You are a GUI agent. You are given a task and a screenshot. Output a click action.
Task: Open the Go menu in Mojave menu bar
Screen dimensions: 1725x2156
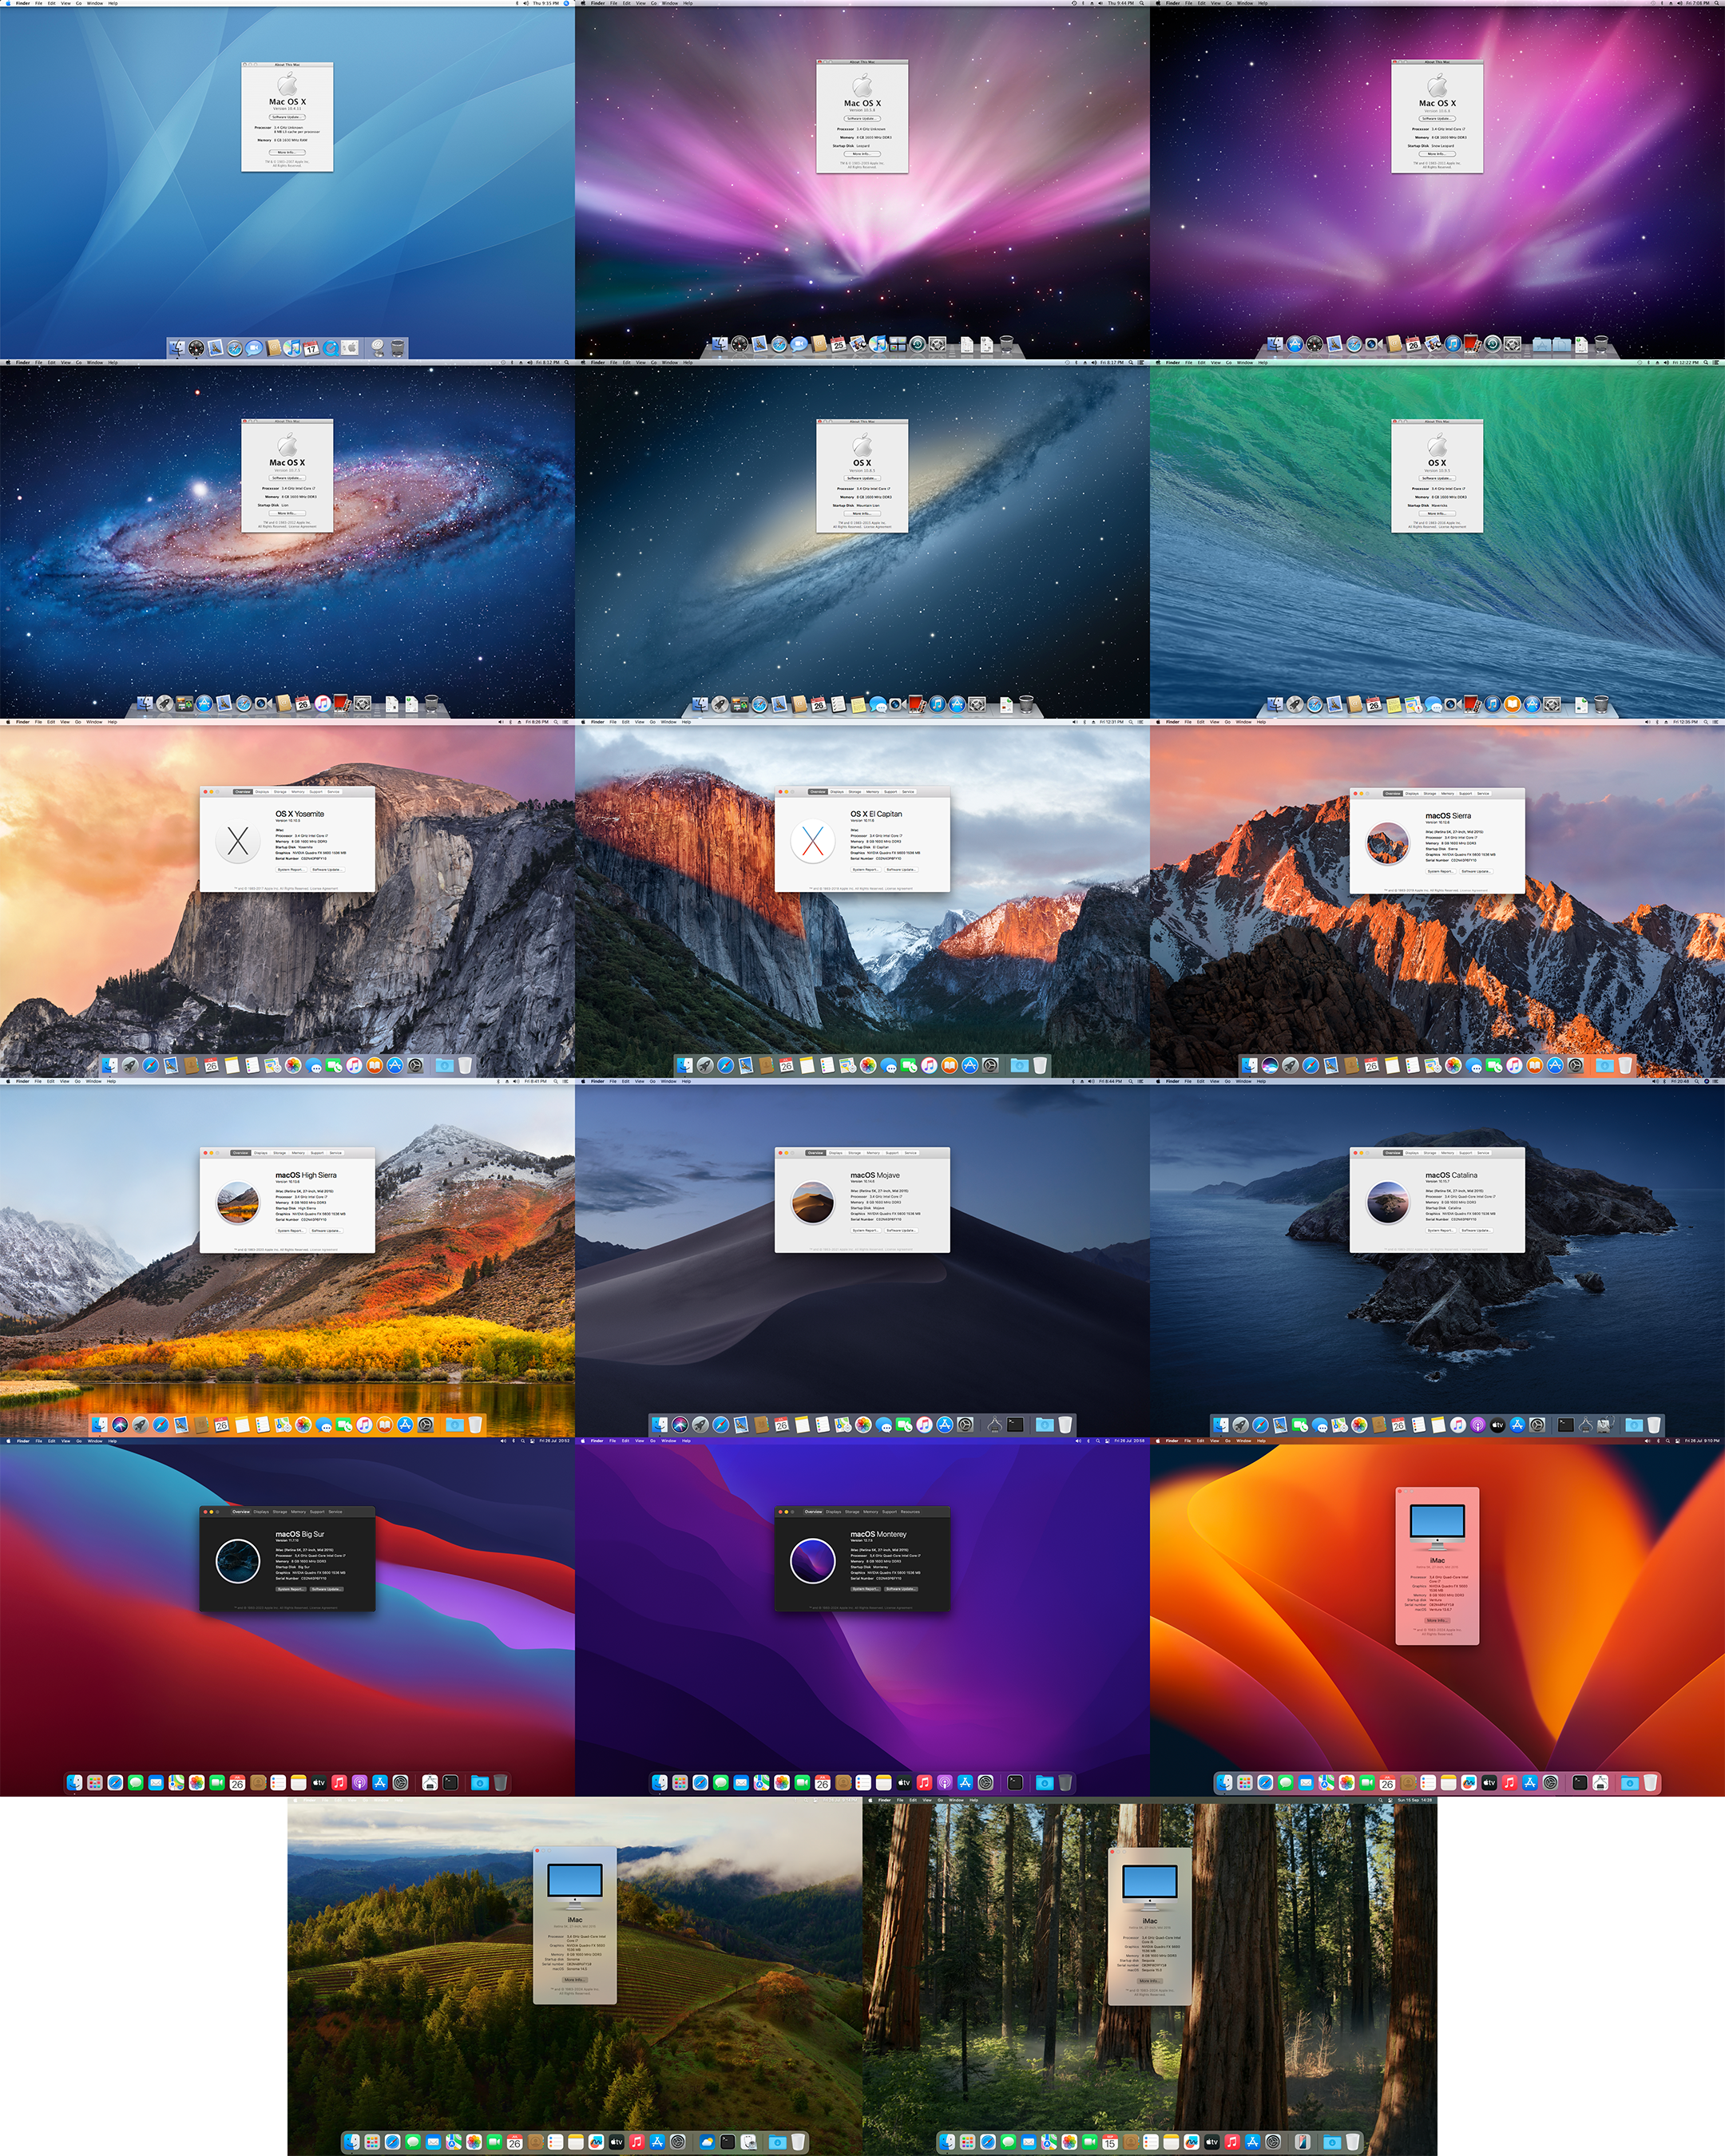coord(653,1082)
